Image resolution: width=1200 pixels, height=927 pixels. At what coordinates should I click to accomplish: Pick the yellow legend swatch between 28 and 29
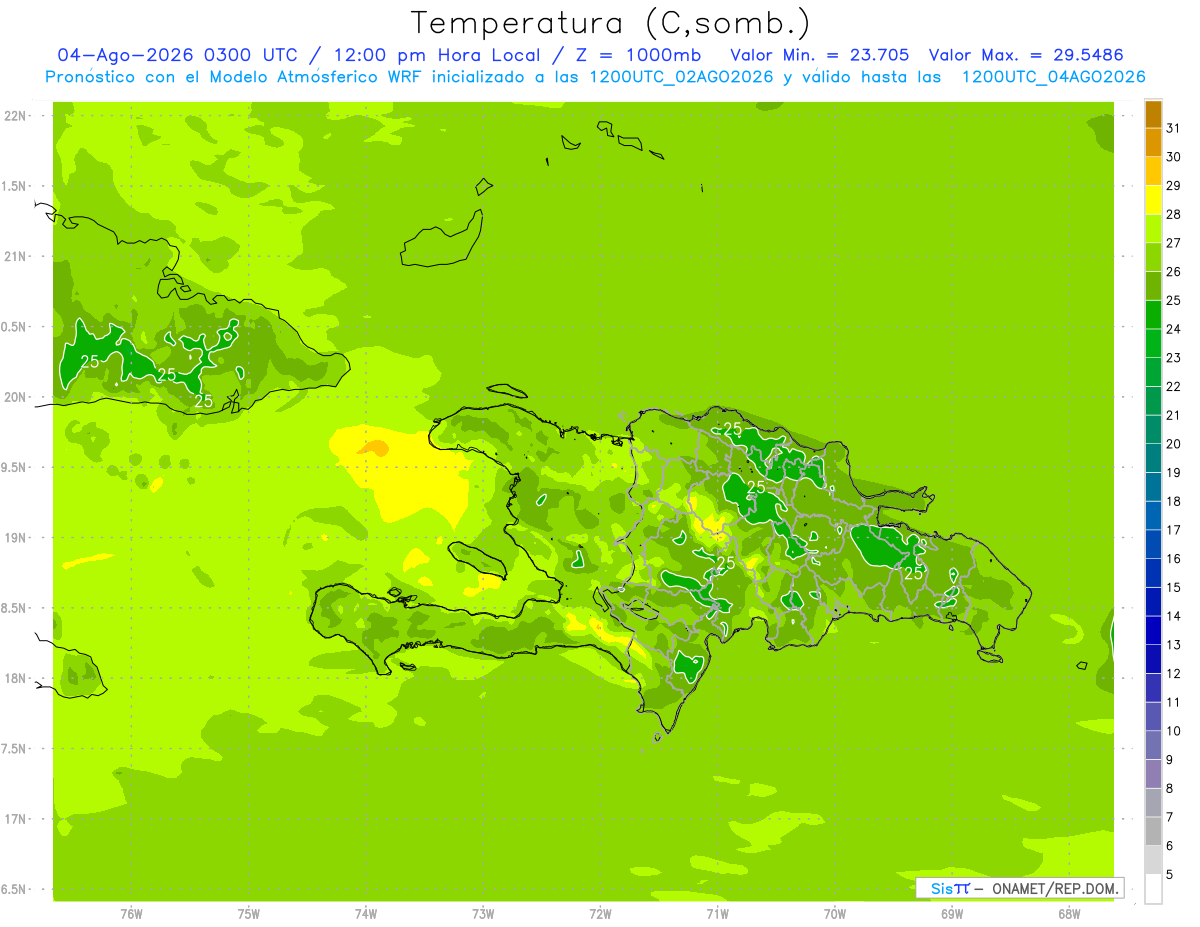[x=1153, y=200]
